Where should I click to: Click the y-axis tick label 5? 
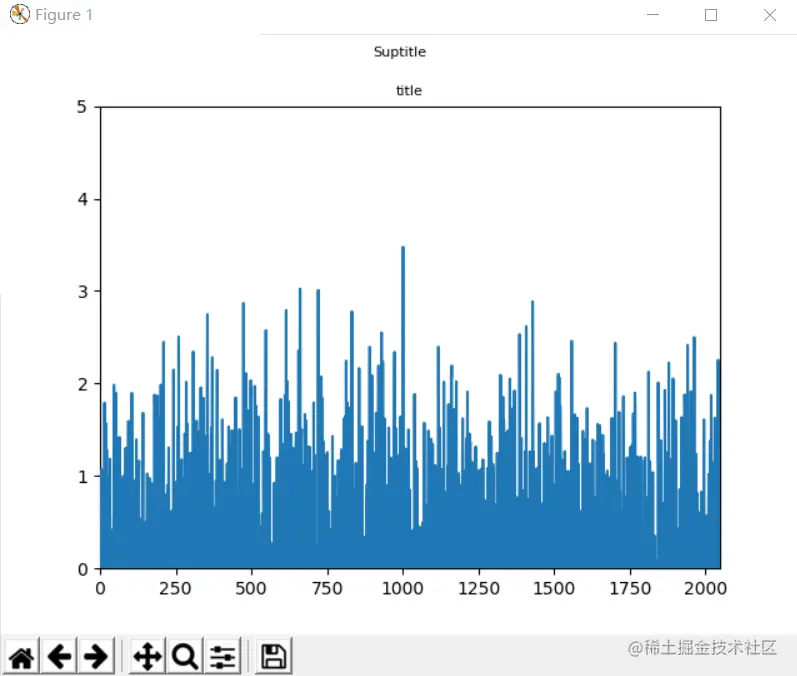coord(82,107)
